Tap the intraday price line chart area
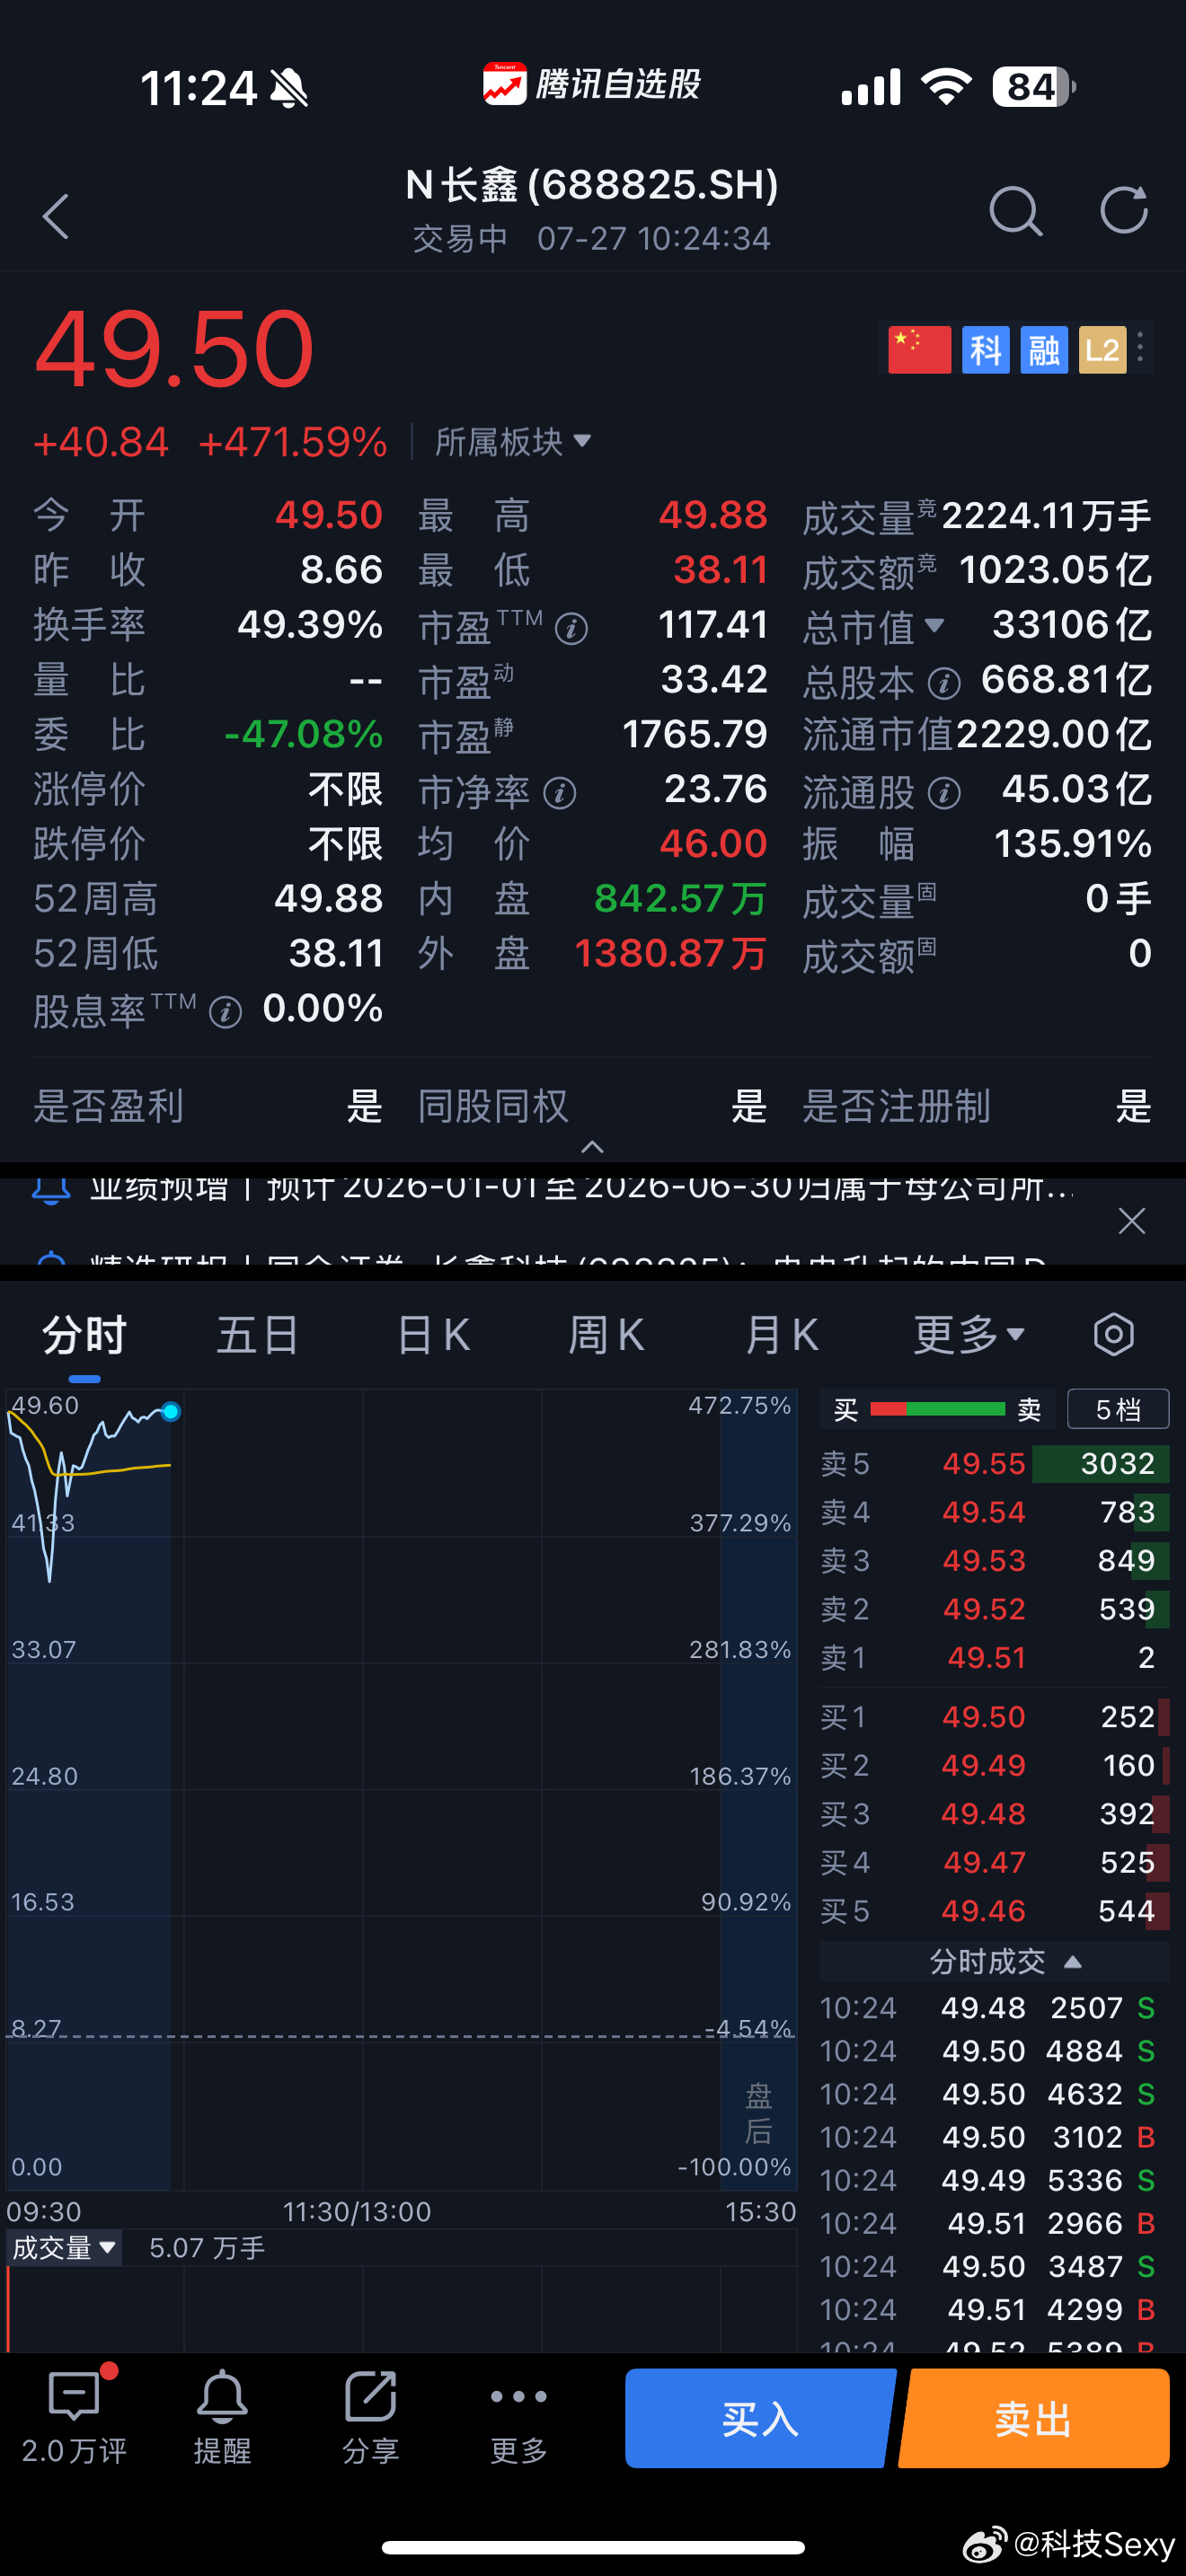This screenshot has height=2576, width=1186. click(400, 1788)
